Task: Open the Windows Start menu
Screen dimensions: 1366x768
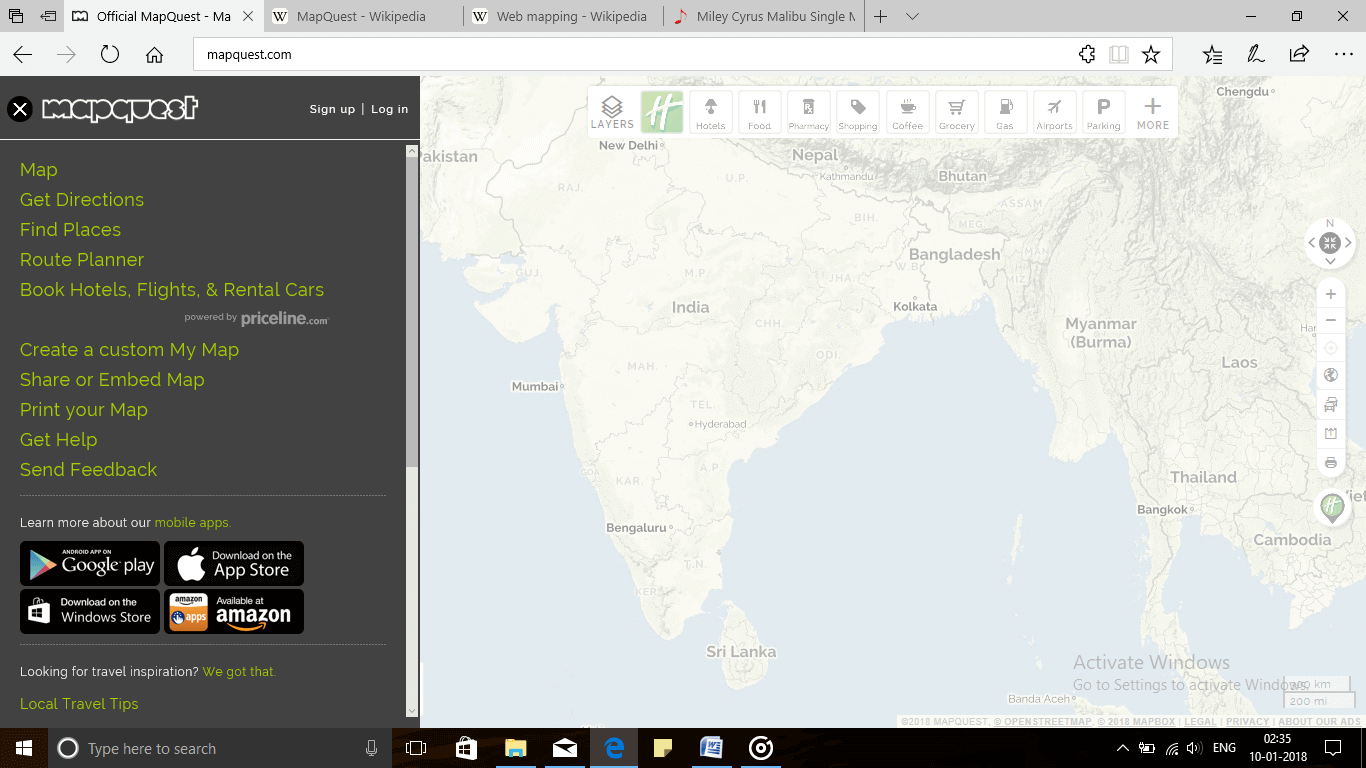Action: pyautogui.click(x=24, y=748)
